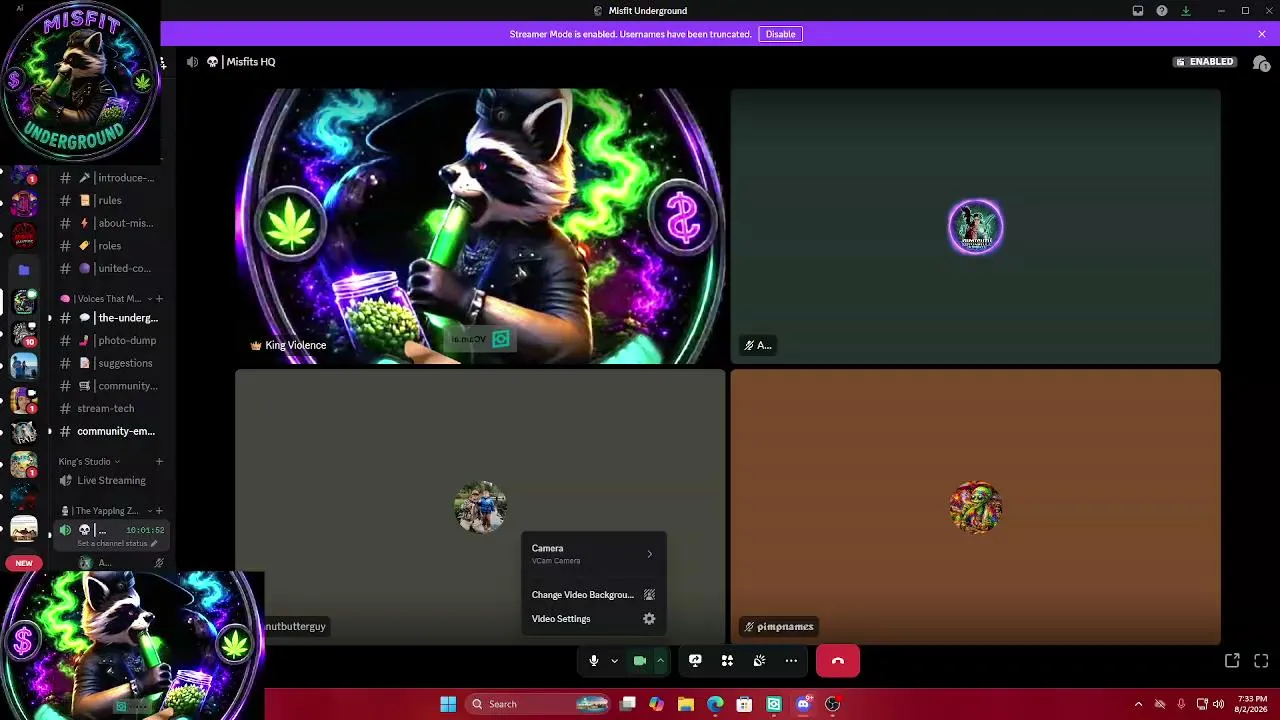Start an activity from the call bar
The width and height of the screenshot is (1280, 720).
(727, 661)
